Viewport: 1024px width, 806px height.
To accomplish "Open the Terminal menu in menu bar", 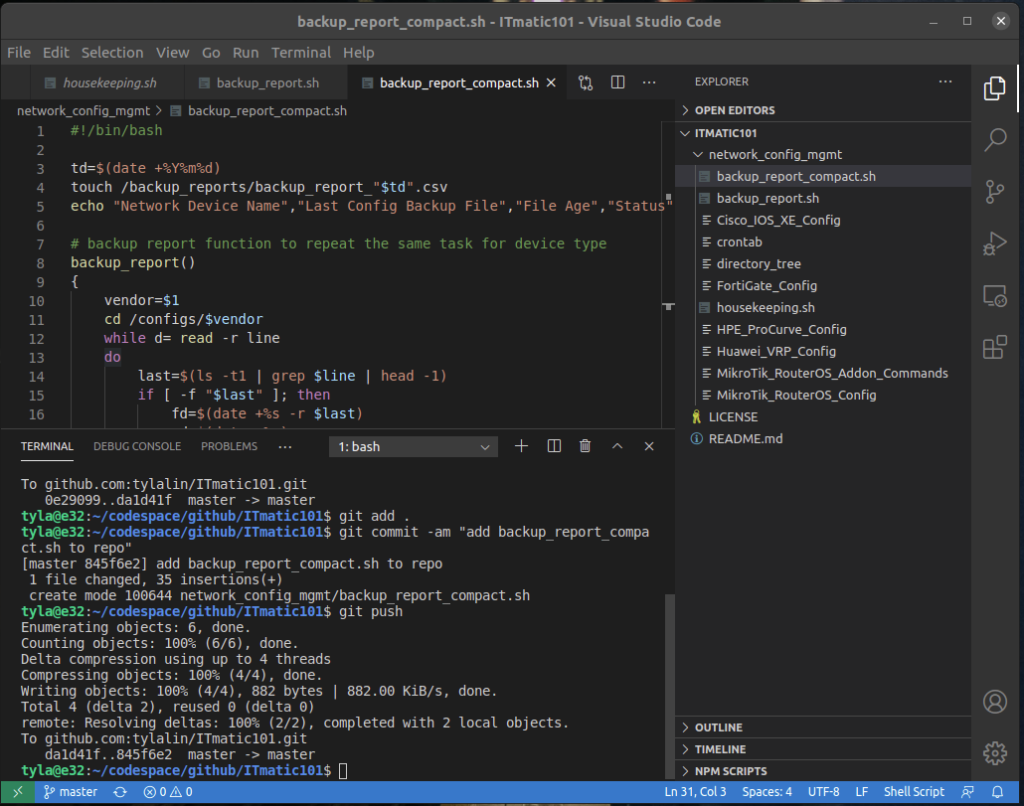I will click(301, 52).
